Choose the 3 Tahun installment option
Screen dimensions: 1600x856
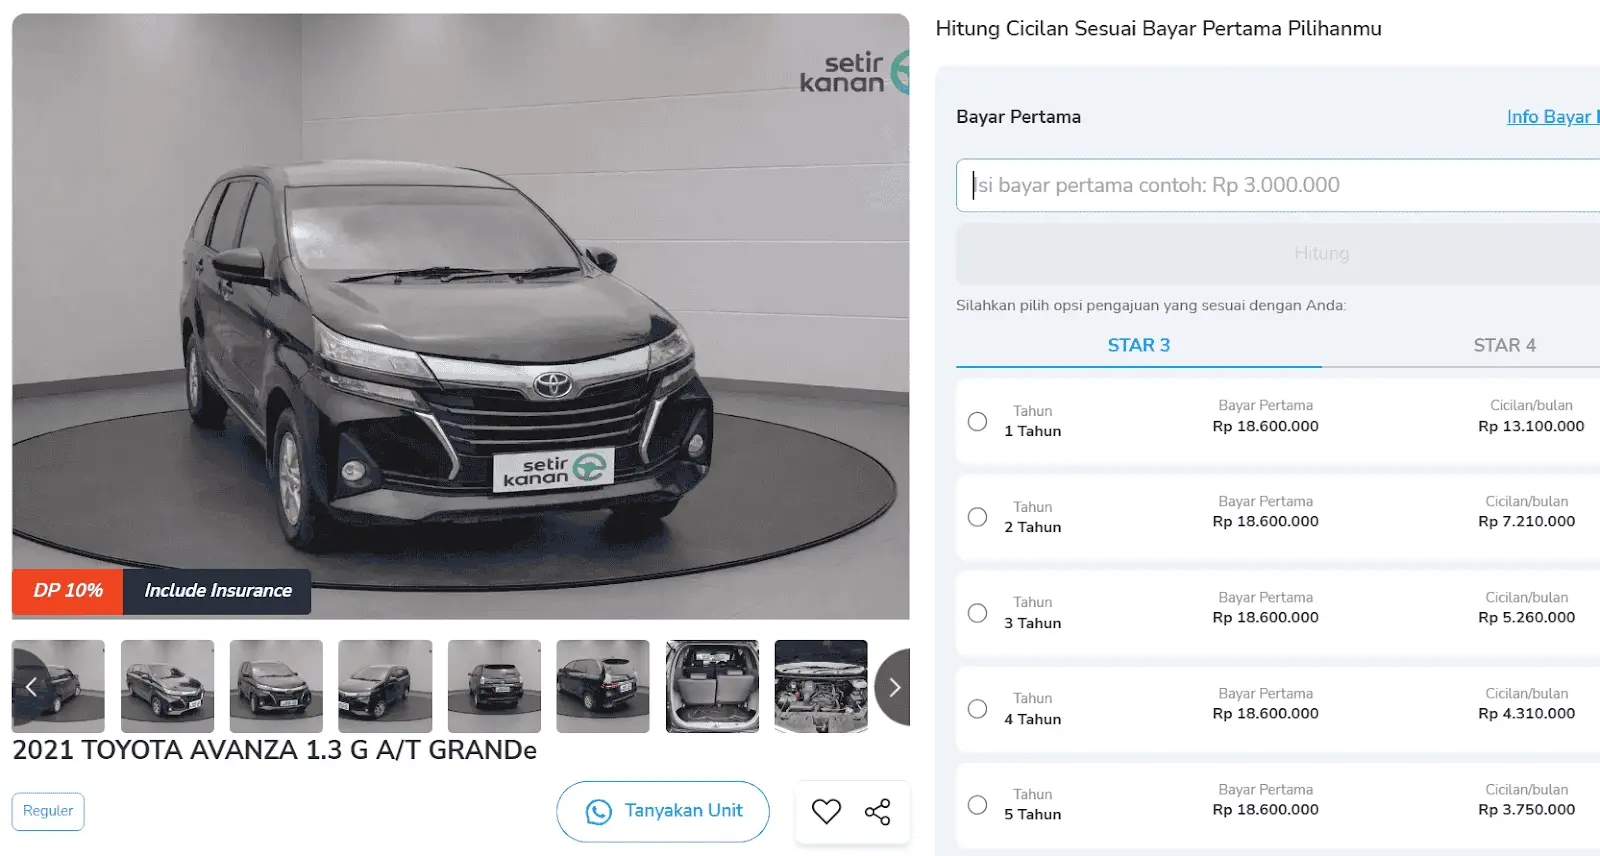[977, 613]
